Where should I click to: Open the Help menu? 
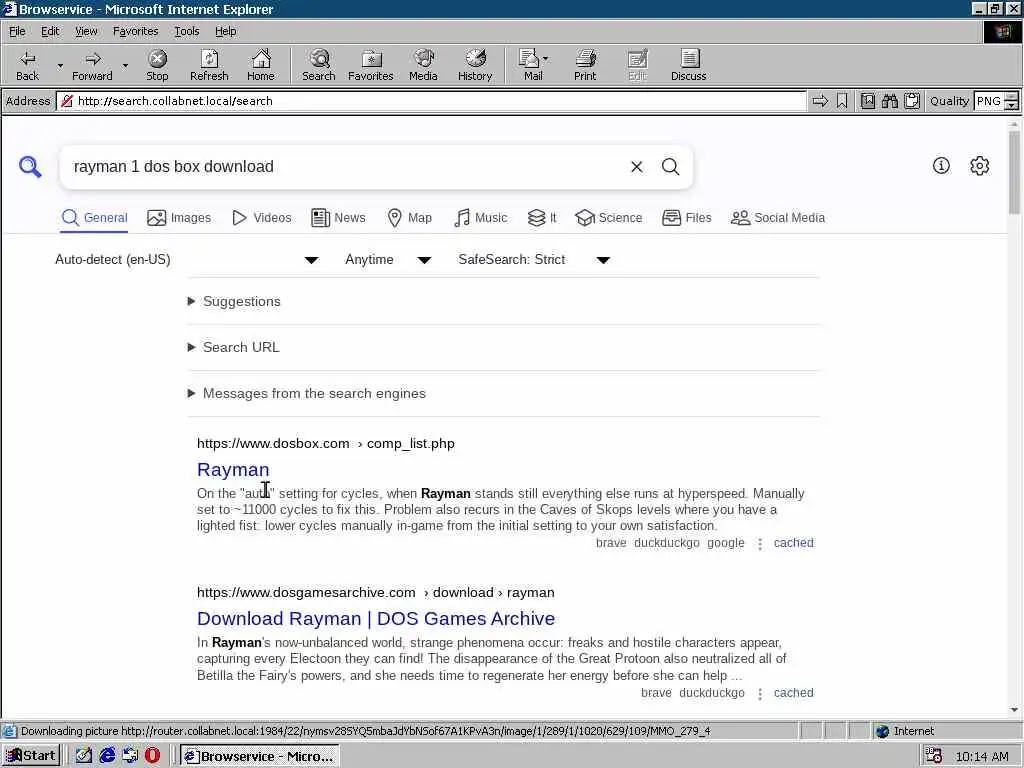coord(225,31)
